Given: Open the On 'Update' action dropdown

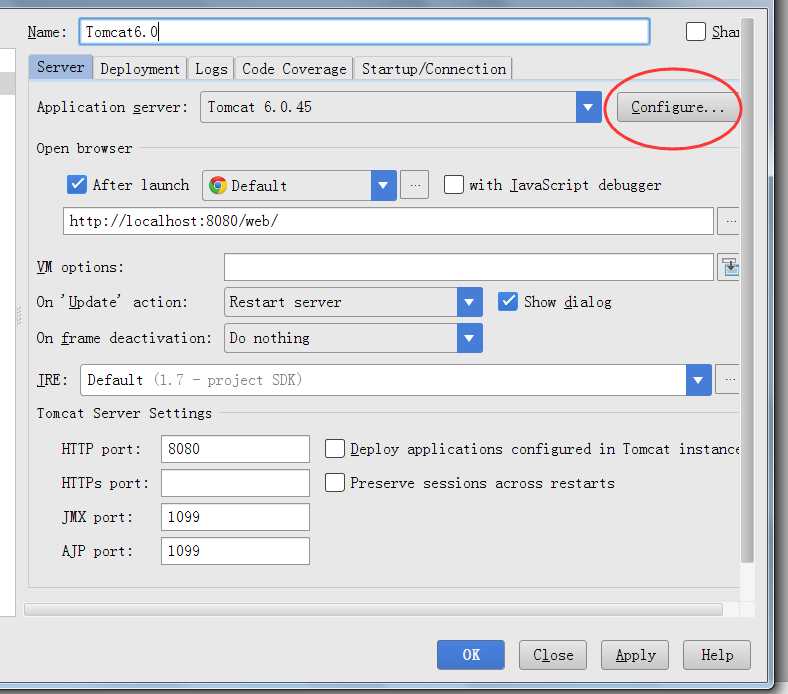Looking at the screenshot, I should [469, 302].
